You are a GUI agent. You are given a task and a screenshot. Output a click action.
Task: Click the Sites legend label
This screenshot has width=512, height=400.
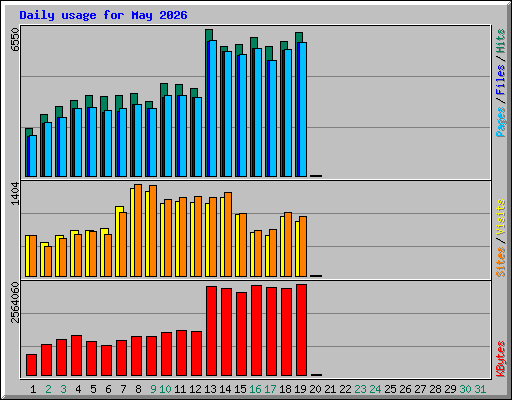click(x=501, y=262)
